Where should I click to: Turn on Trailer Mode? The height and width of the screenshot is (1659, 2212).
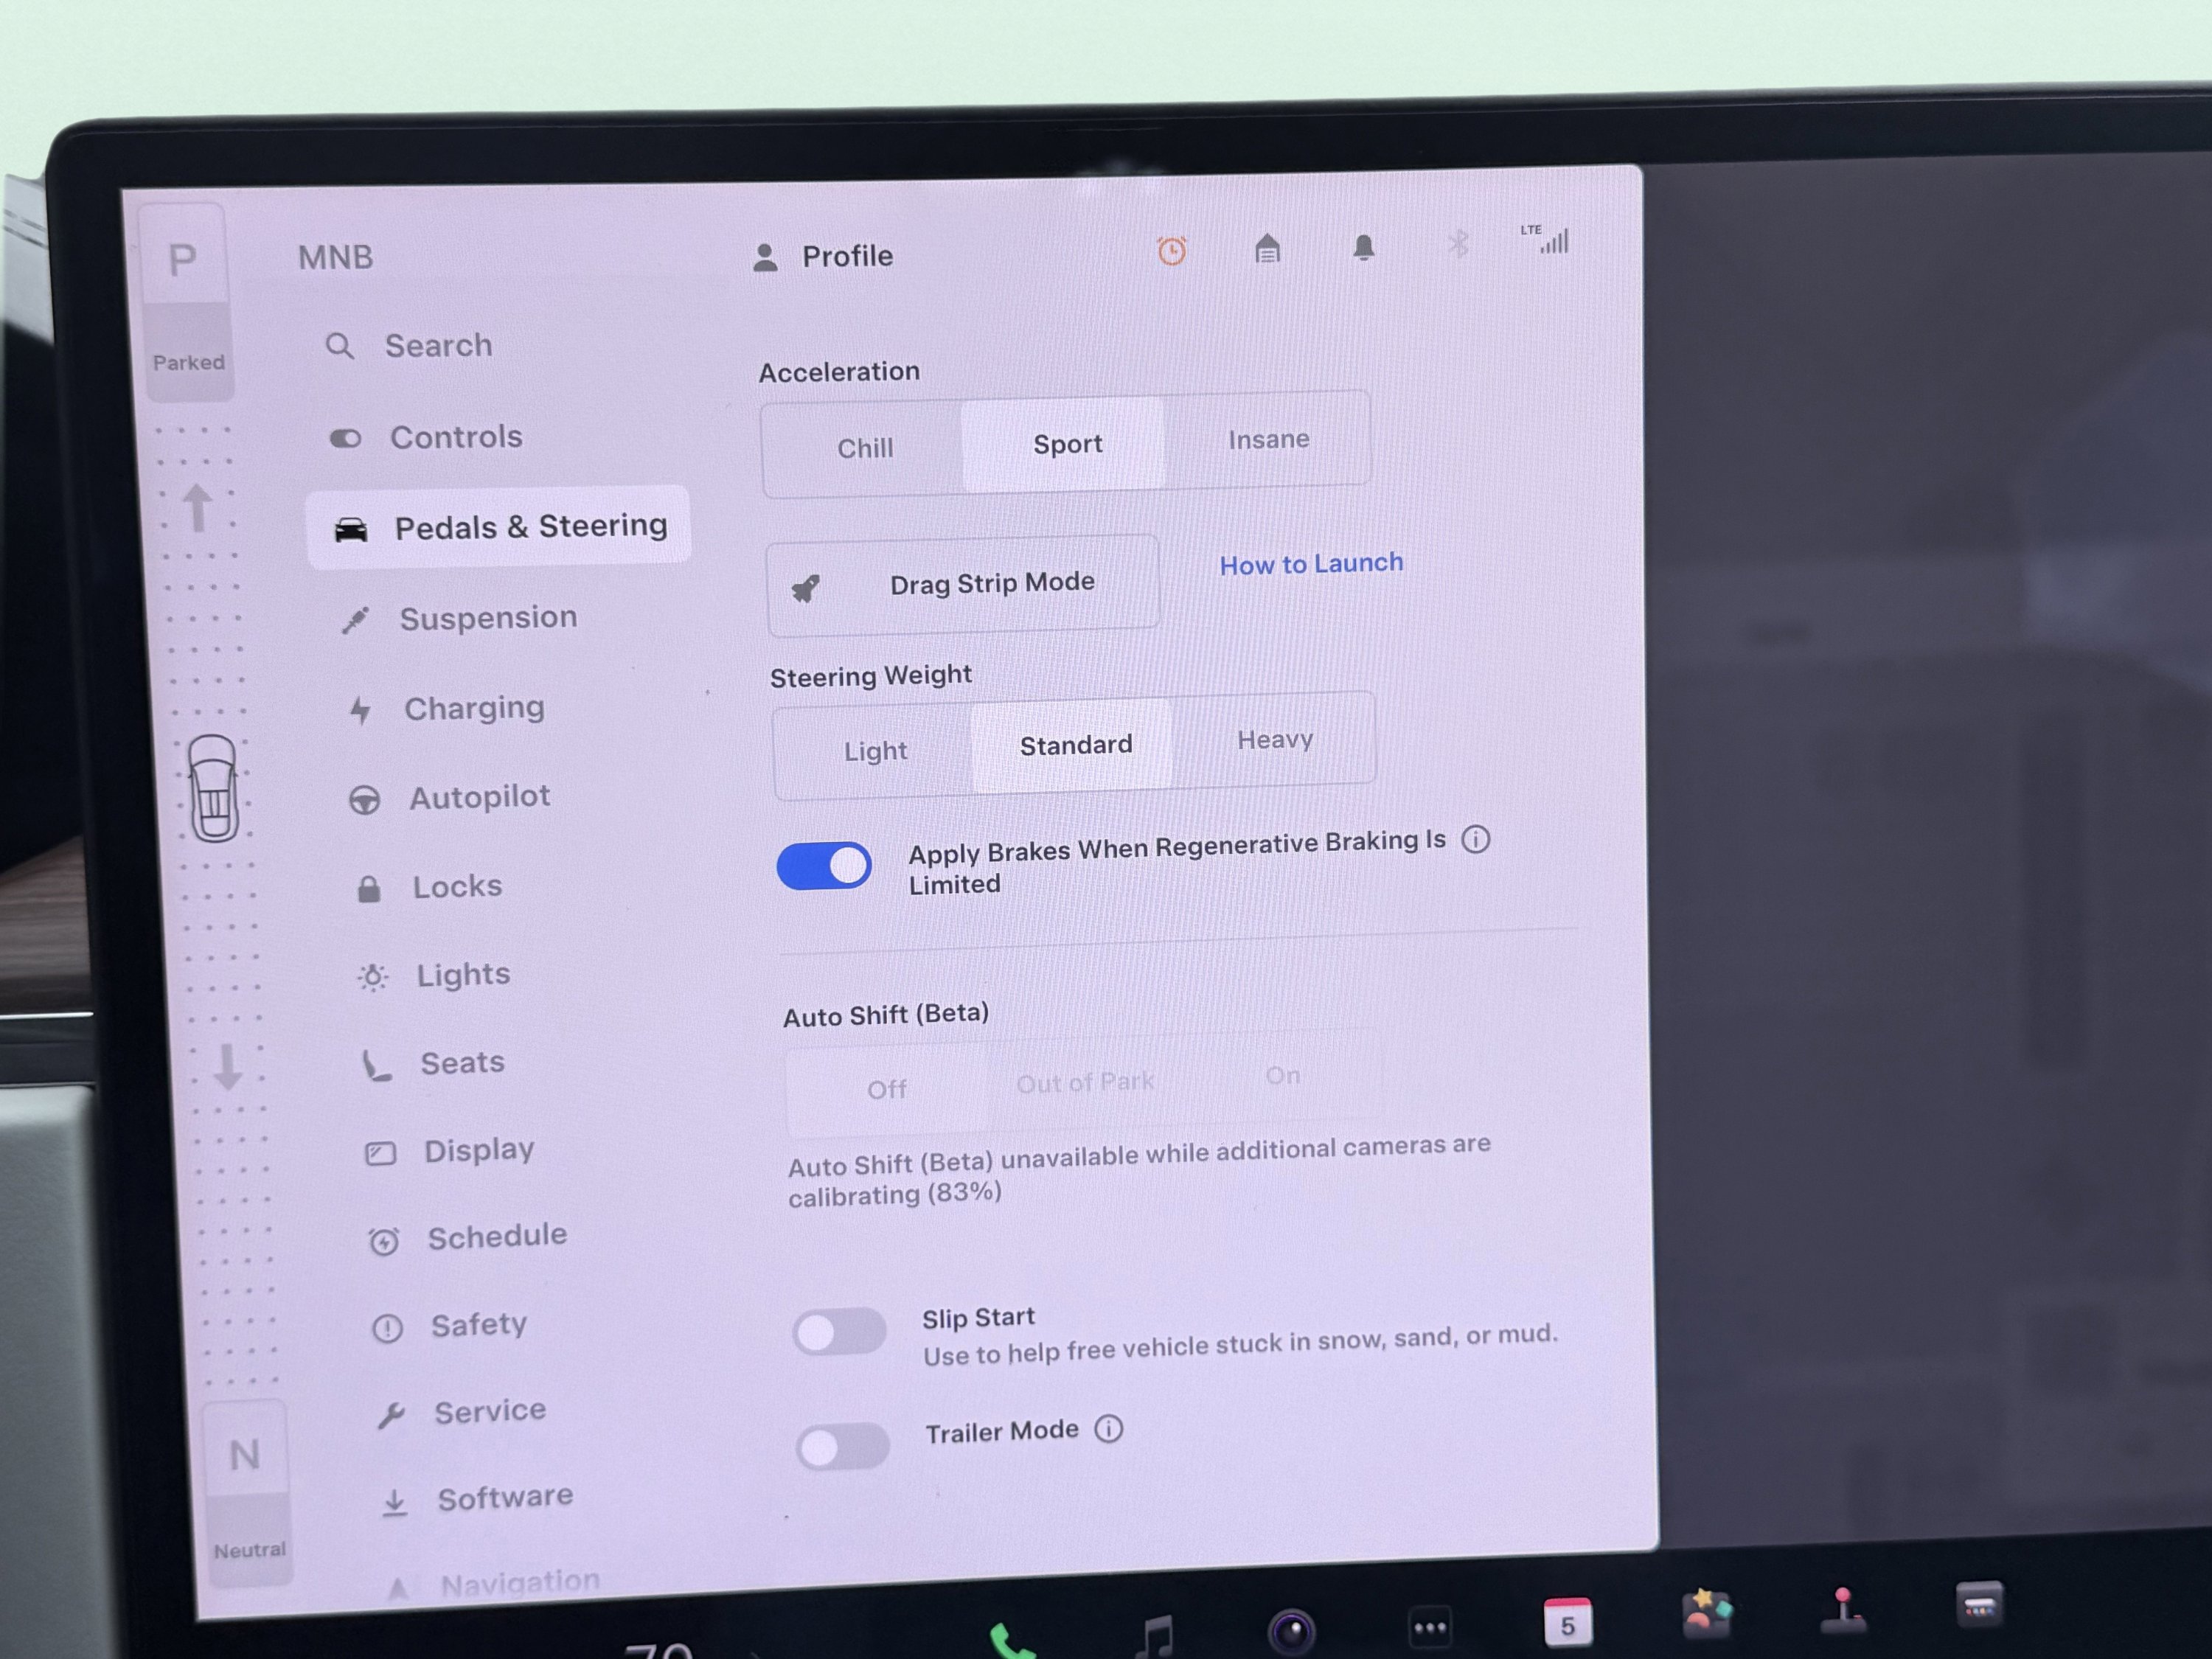pyautogui.click(x=842, y=1447)
